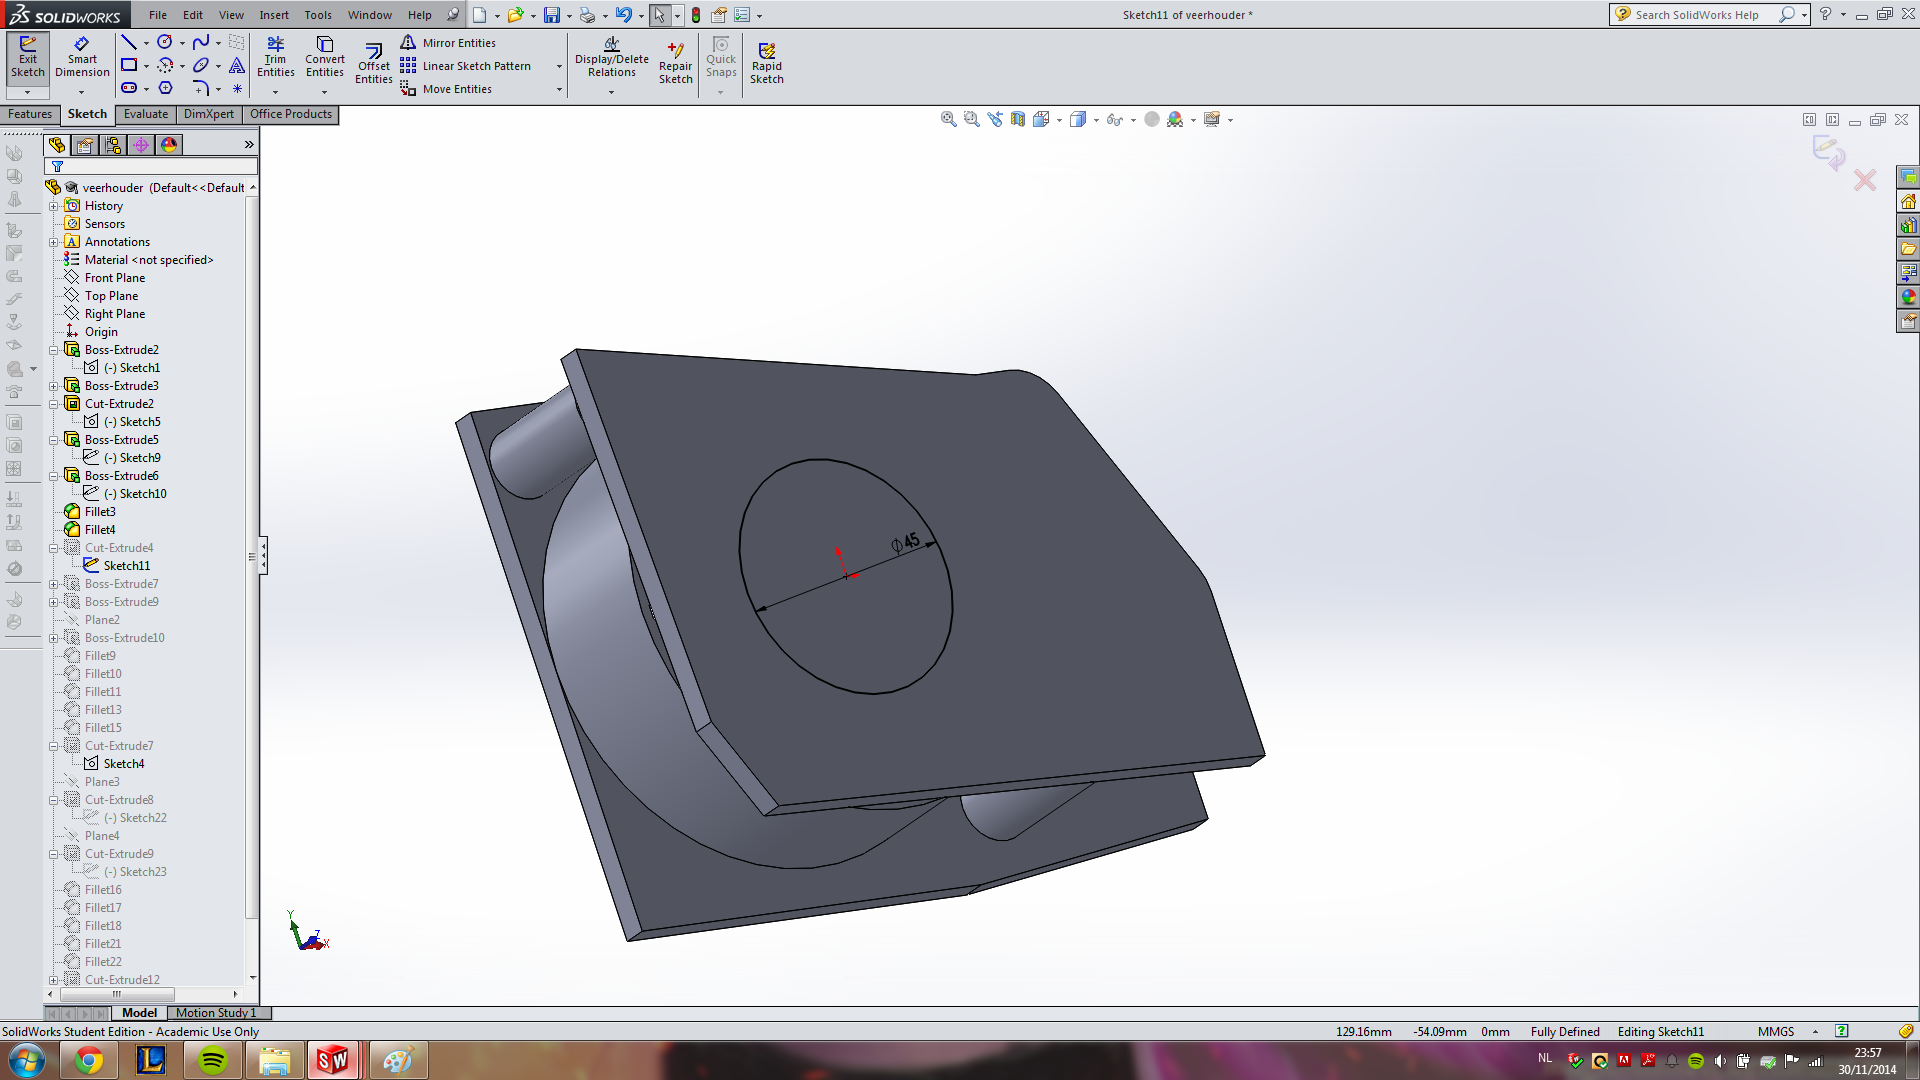This screenshot has height=1080, width=1920.
Task: Click Linear Sketch Pattern tool
Action: pos(466,66)
